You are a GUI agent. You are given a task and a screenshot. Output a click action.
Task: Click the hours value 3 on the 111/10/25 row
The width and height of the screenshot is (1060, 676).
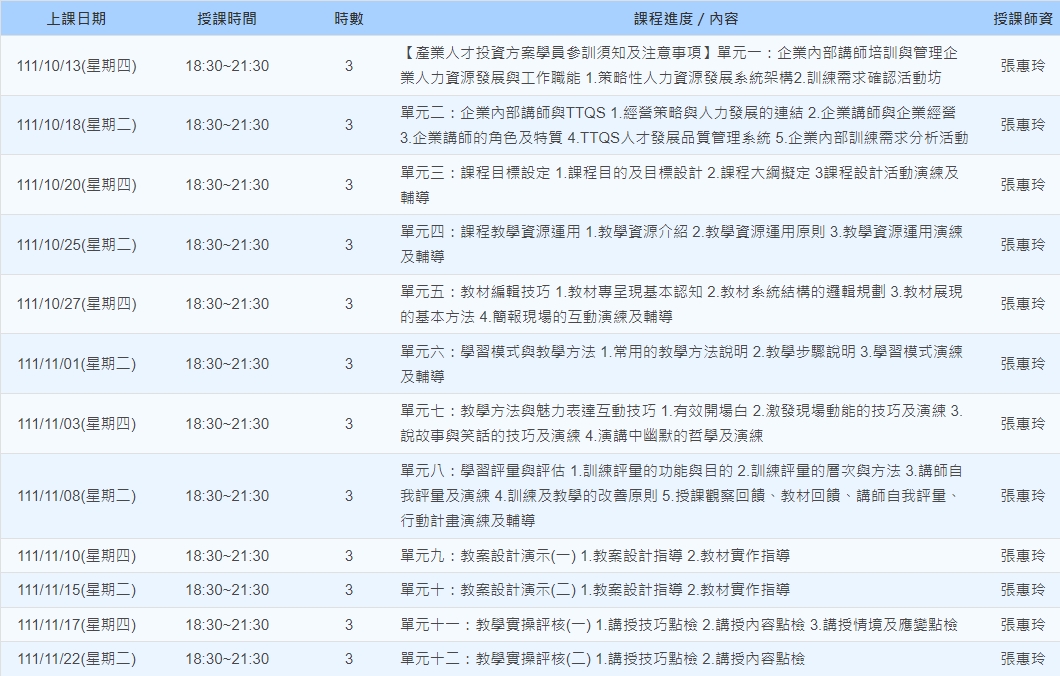pos(348,245)
